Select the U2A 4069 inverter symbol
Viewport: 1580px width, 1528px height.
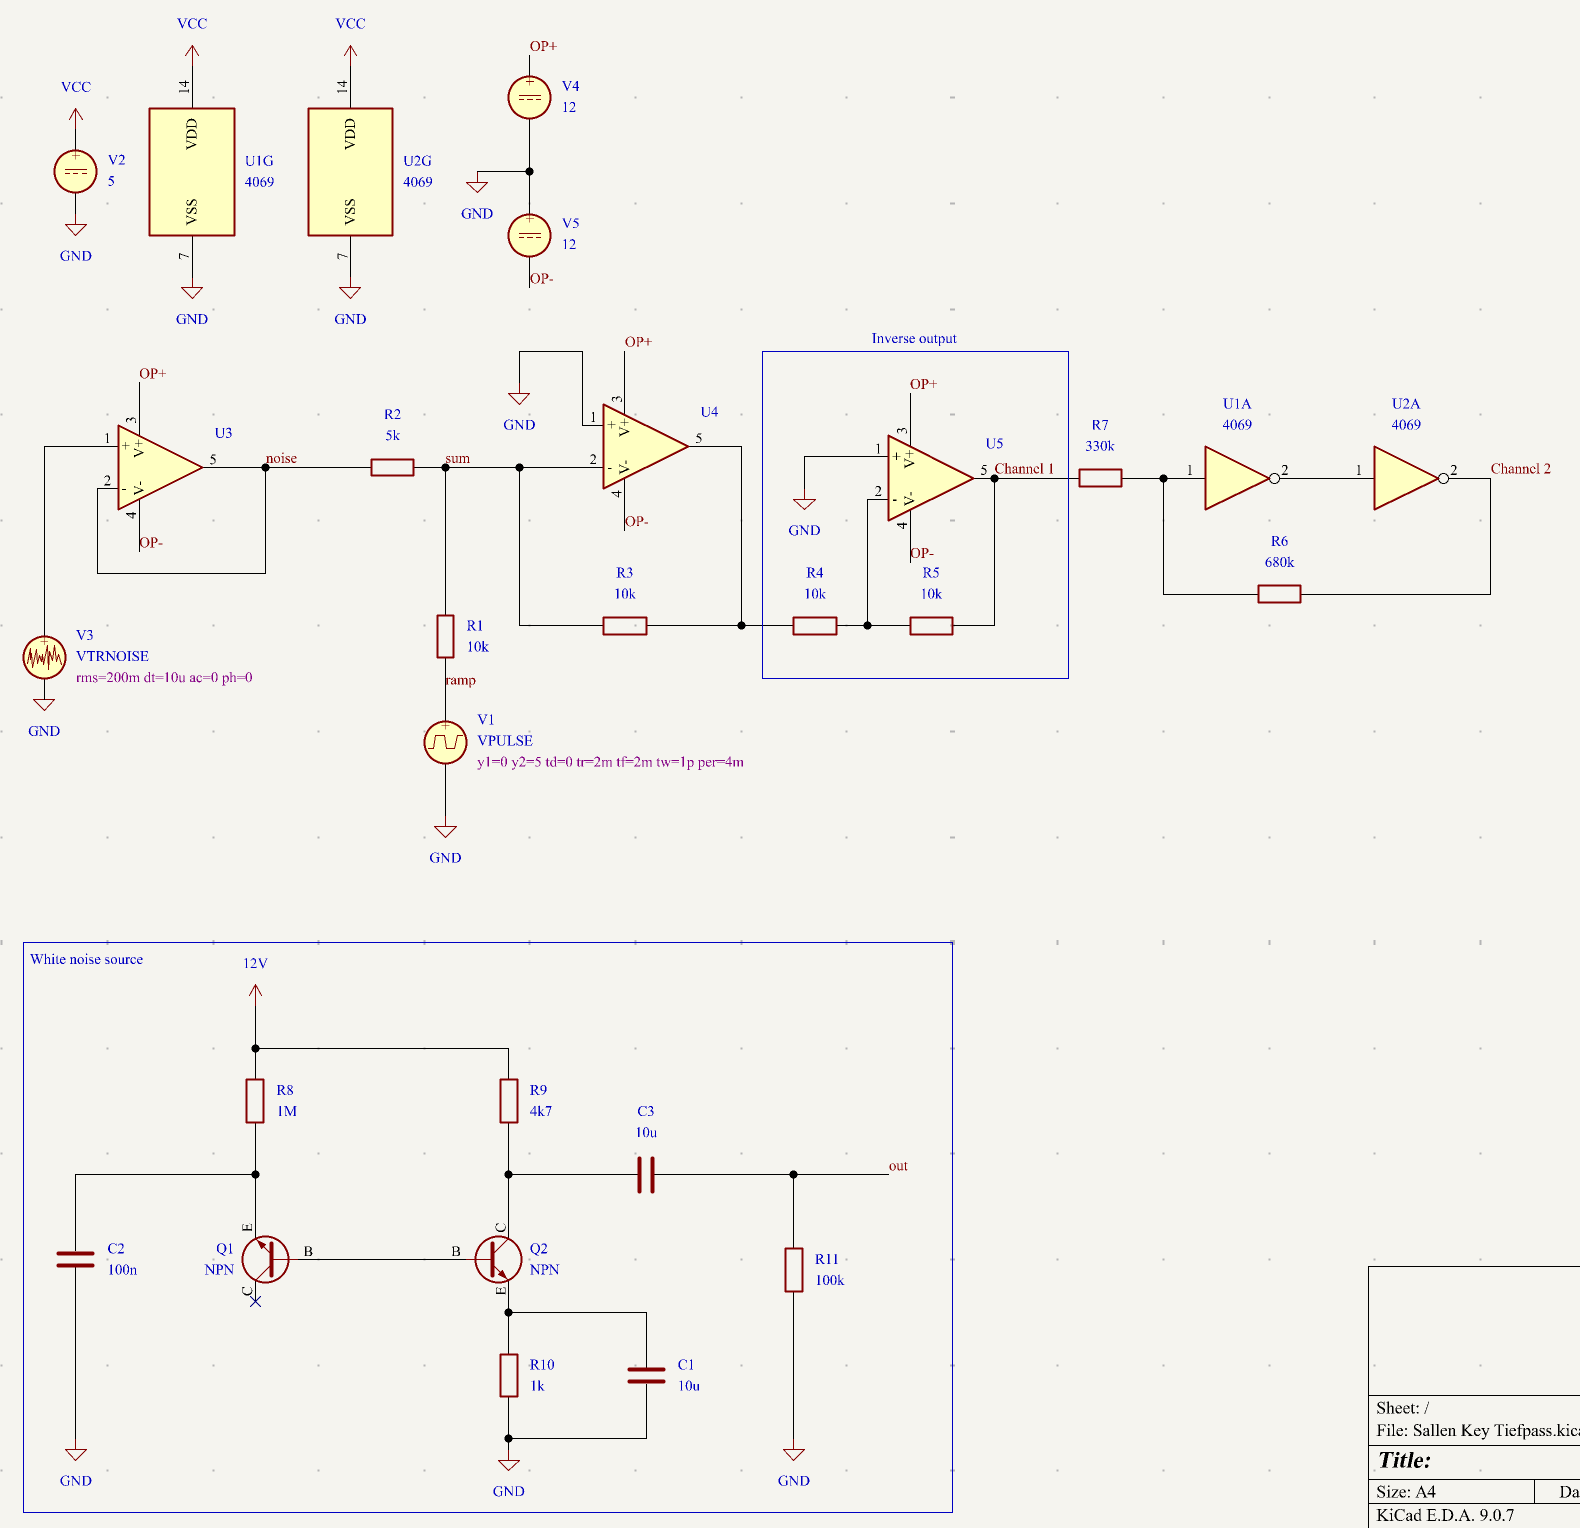[x=1405, y=479]
